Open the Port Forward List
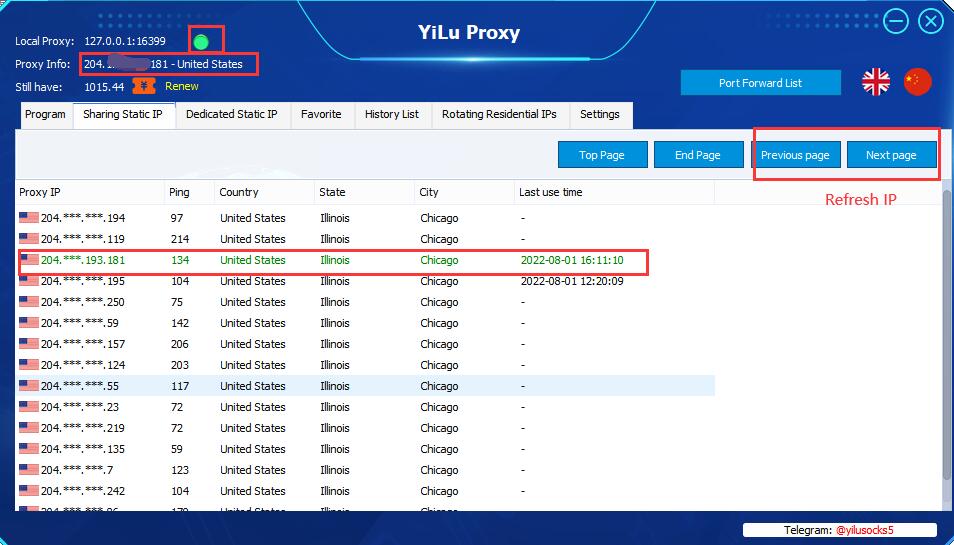Viewport: 954px width, 545px height. click(761, 83)
